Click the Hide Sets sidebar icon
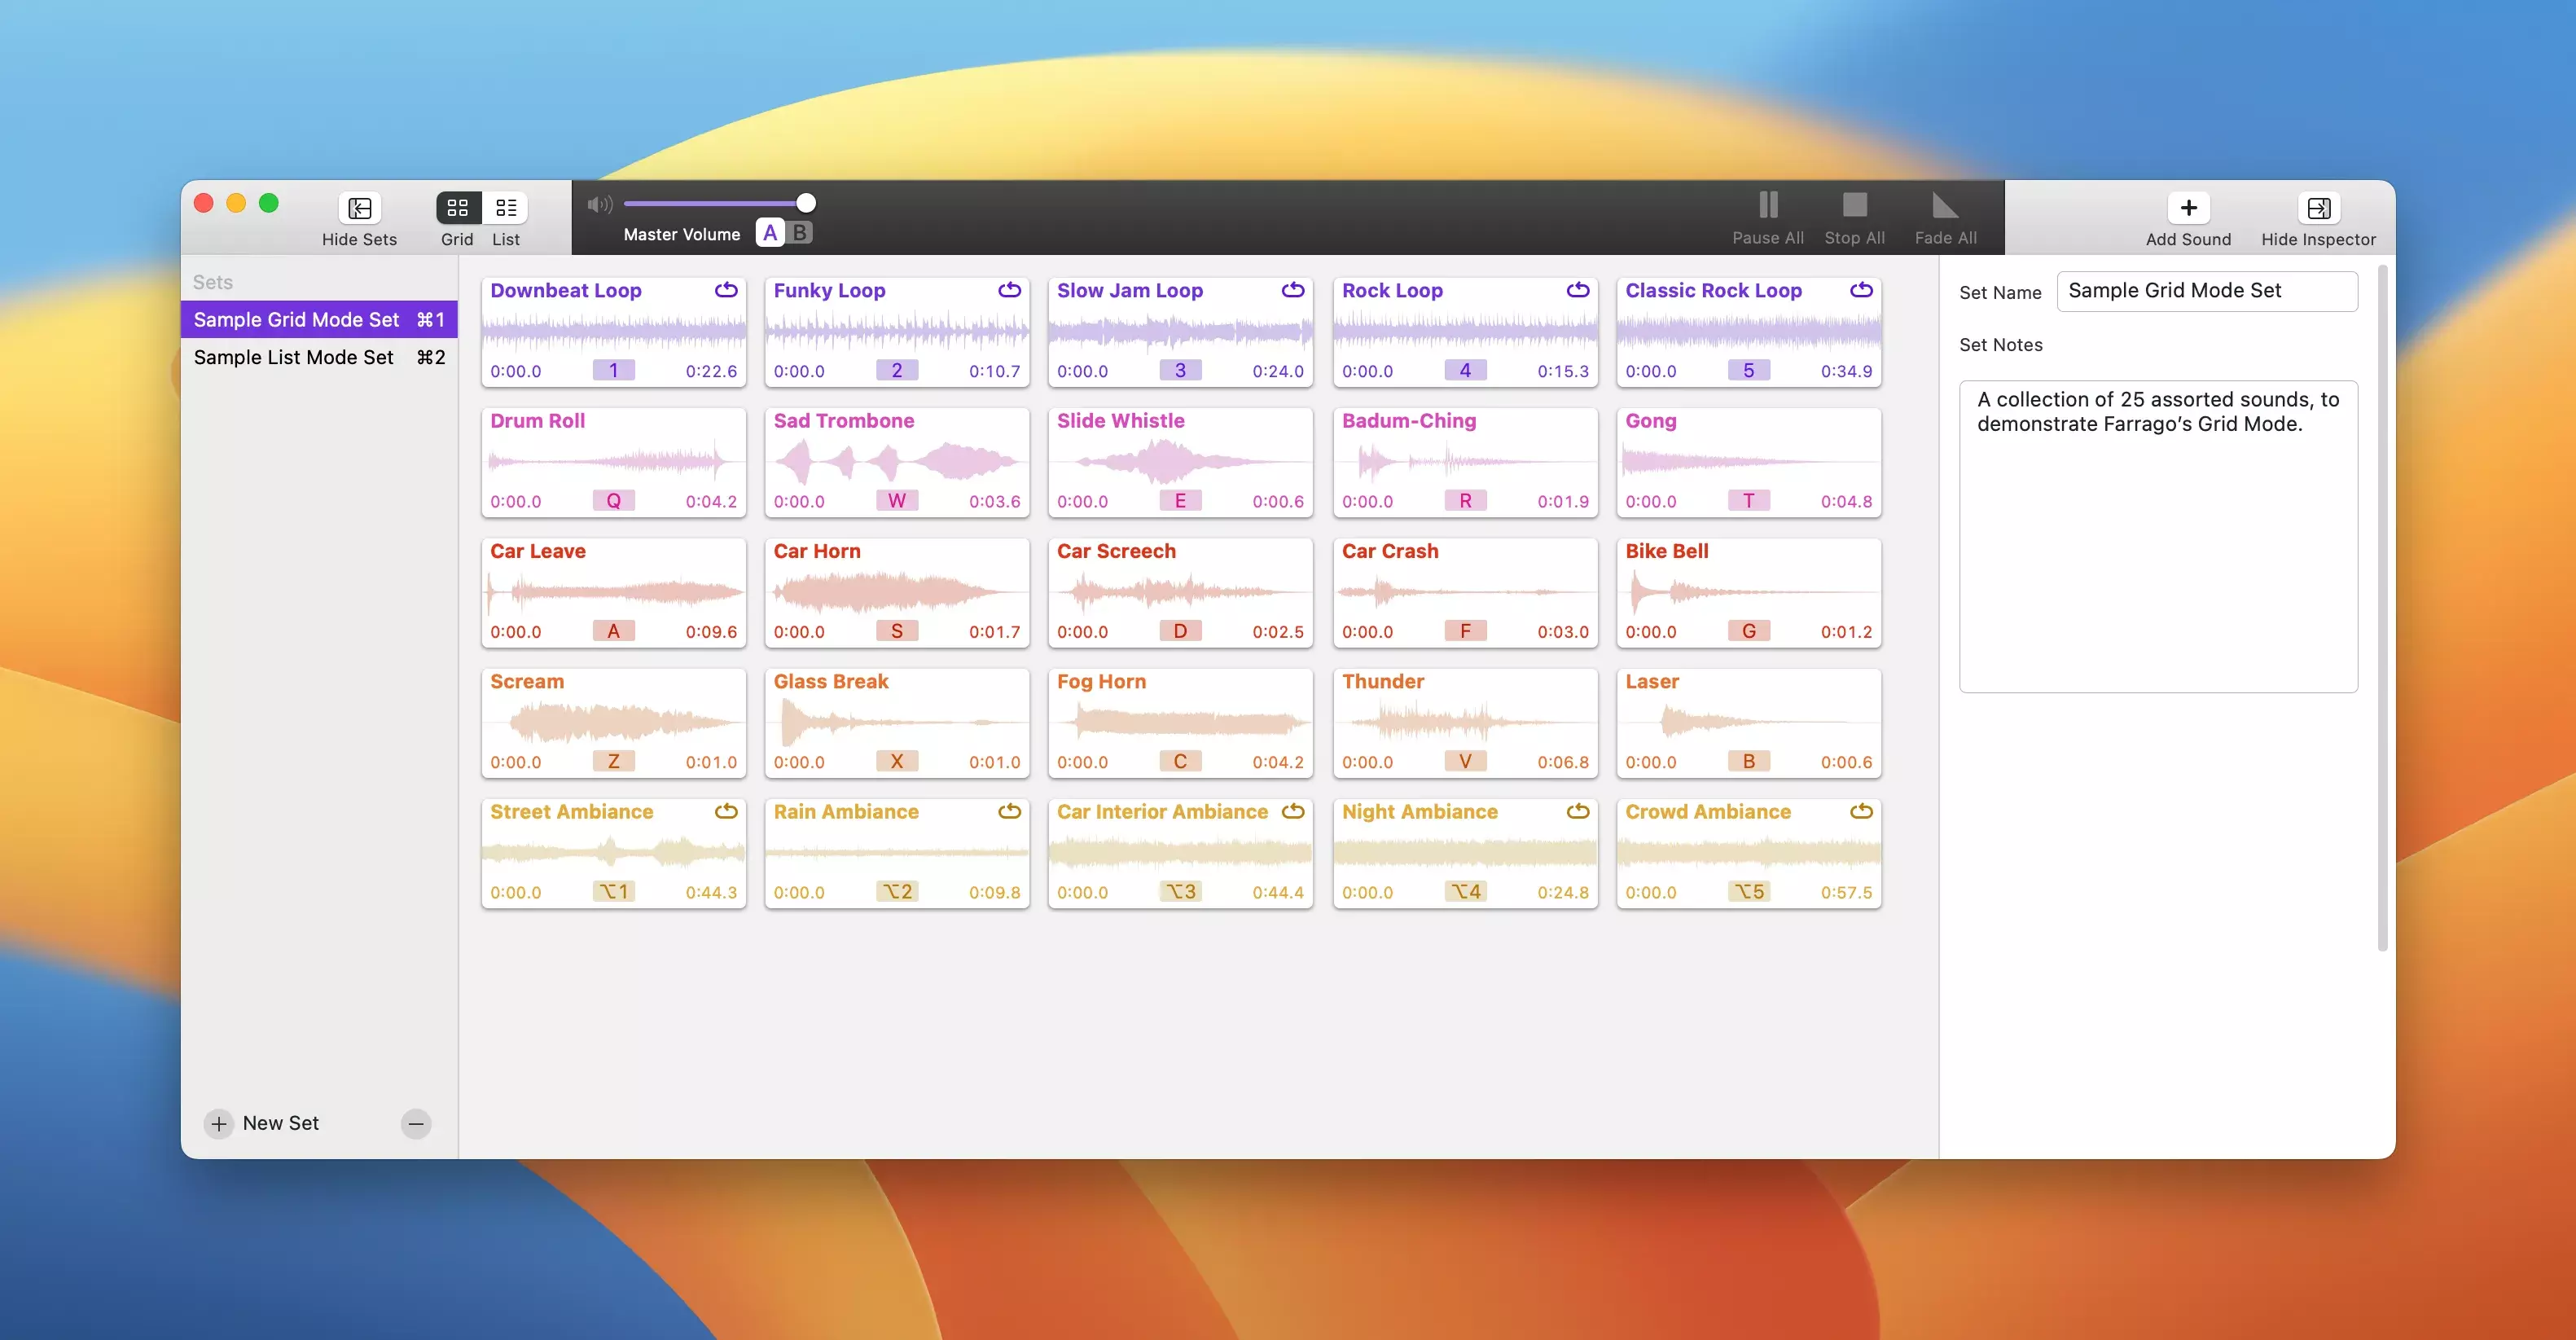2576x1340 pixels. coord(359,208)
